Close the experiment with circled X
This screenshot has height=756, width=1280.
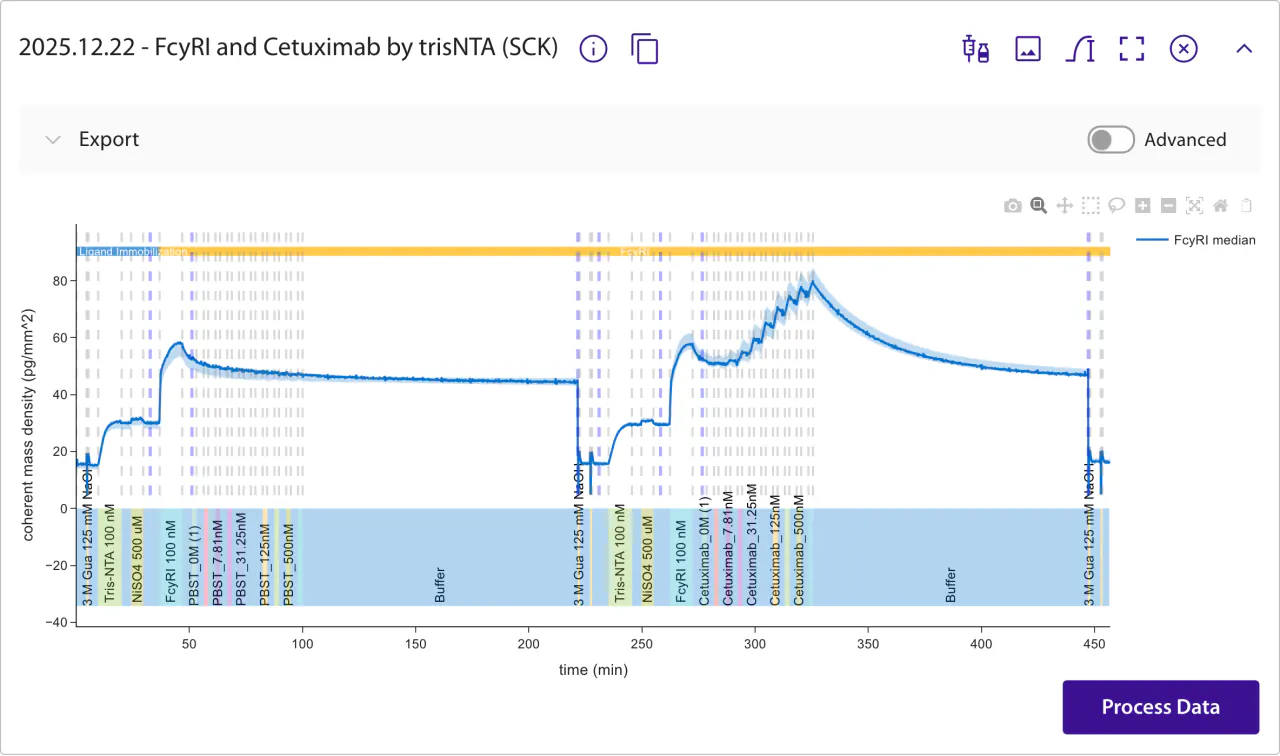pyautogui.click(x=1184, y=48)
